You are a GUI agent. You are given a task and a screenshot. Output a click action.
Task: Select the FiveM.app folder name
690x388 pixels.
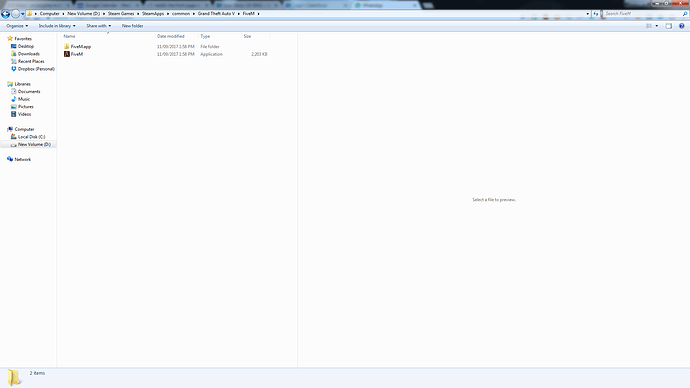coord(81,47)
